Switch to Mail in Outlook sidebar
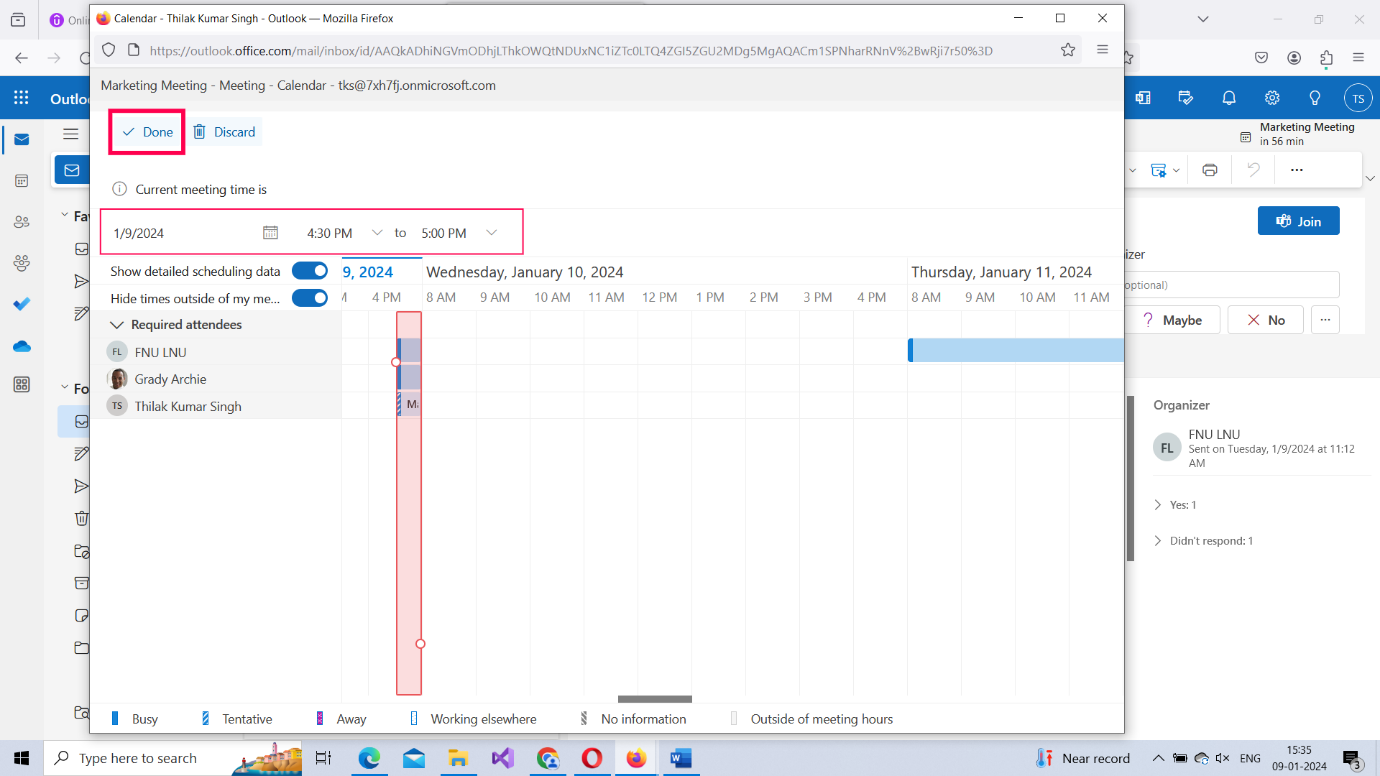This screenshot has width=1380, height=776. click(x=21, y=140)
